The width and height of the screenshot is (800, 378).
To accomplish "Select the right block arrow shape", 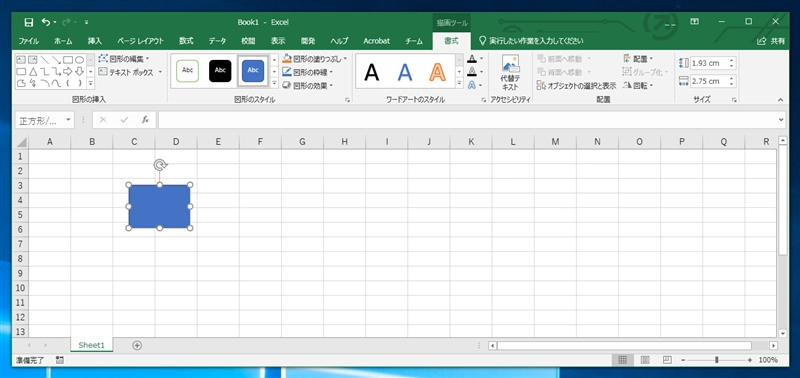I will point(68,71).
